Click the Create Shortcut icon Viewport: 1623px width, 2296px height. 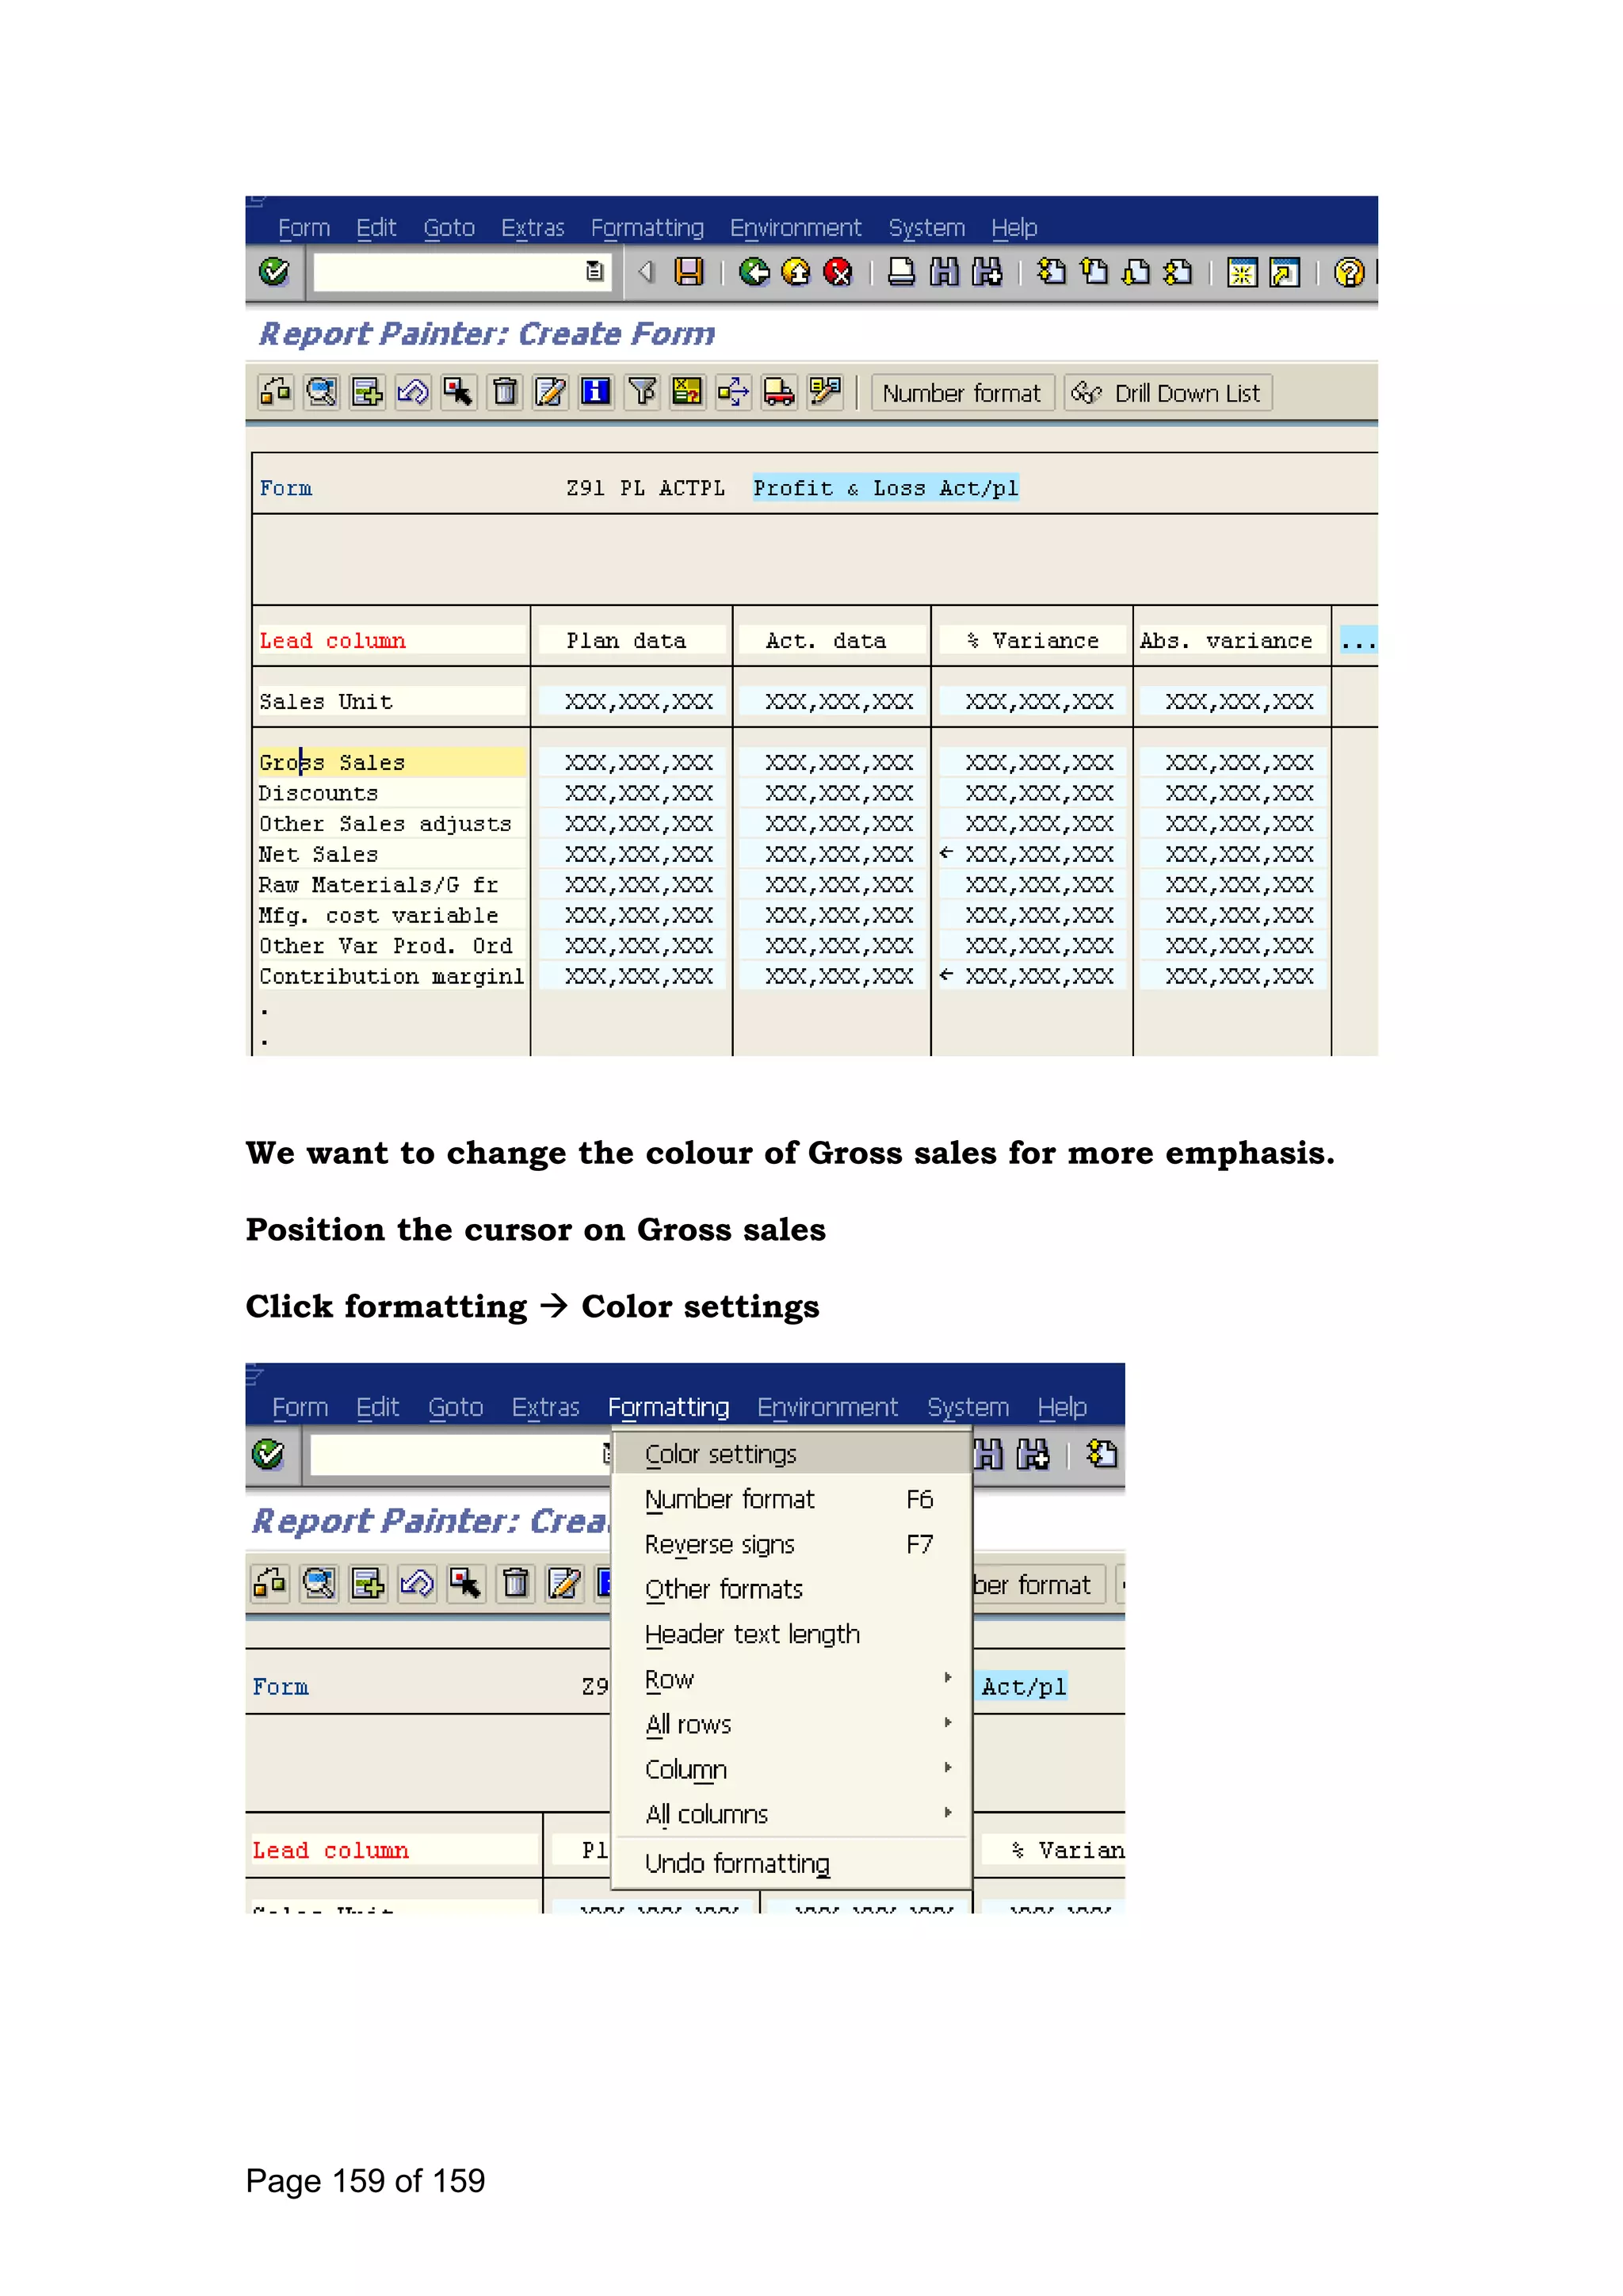coord(1285,272)
